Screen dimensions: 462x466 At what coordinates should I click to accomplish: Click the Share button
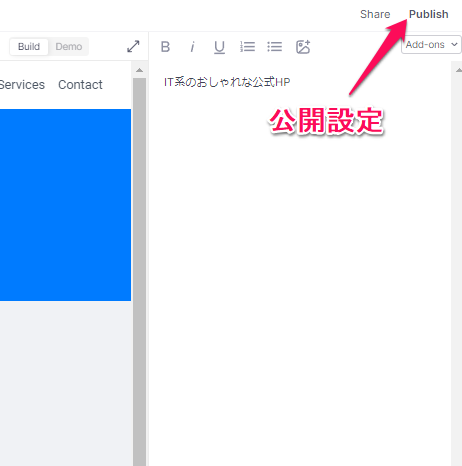click(x=375, y=14)
